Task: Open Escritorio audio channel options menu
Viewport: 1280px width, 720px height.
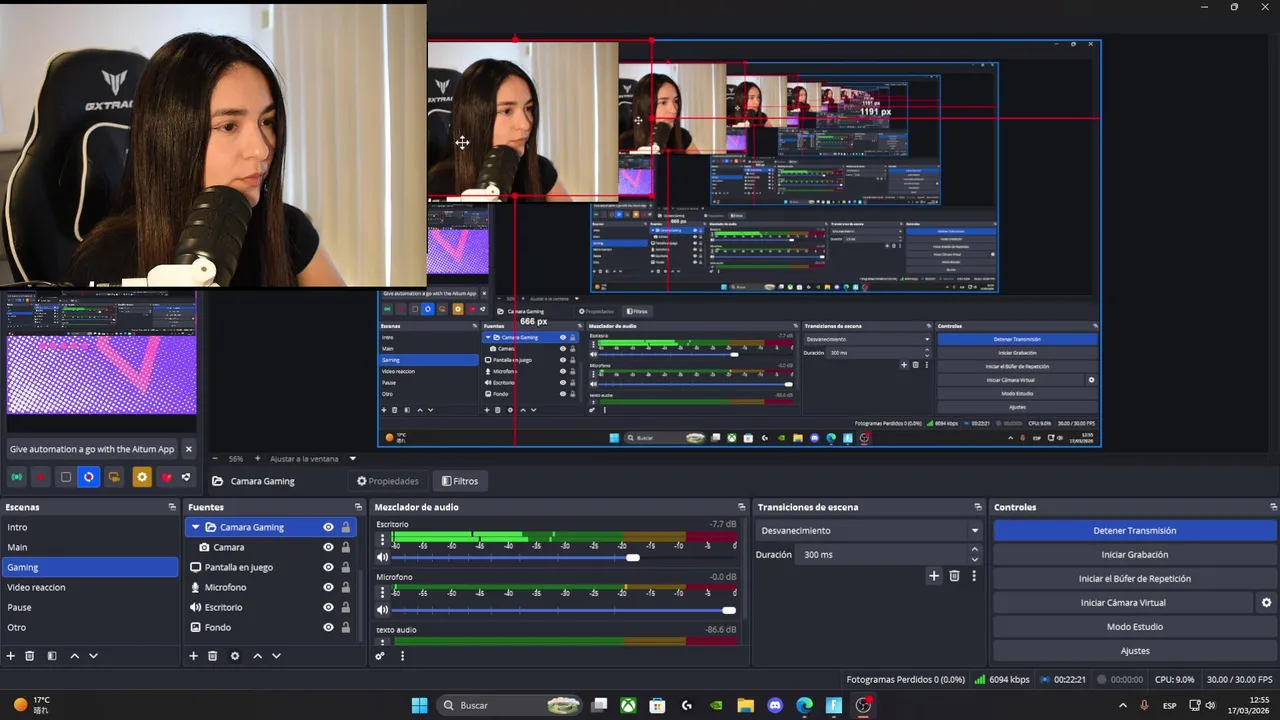Action: tap(382, 540)
